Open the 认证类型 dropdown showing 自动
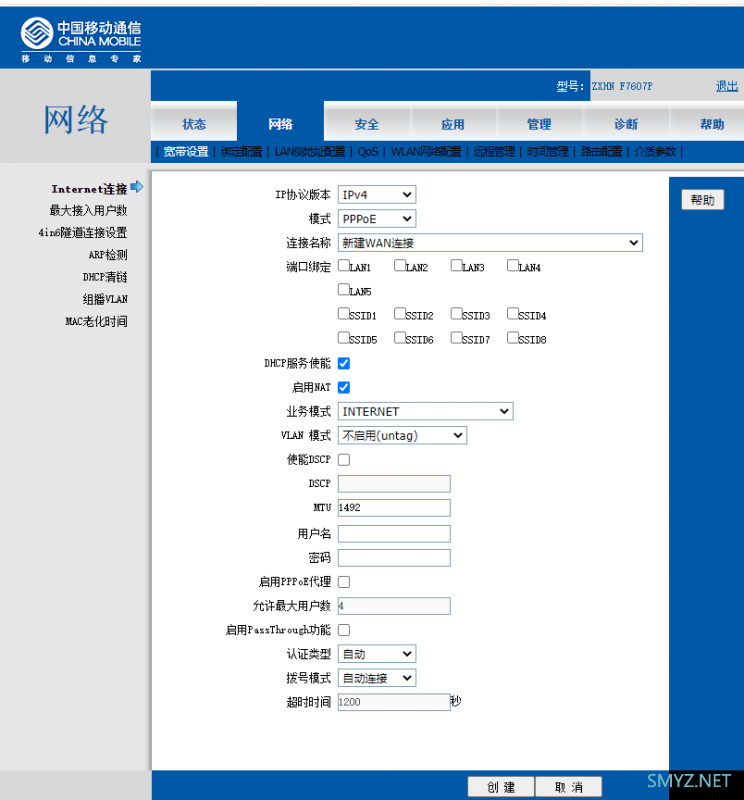744x800 pixels. click(377, 654)
